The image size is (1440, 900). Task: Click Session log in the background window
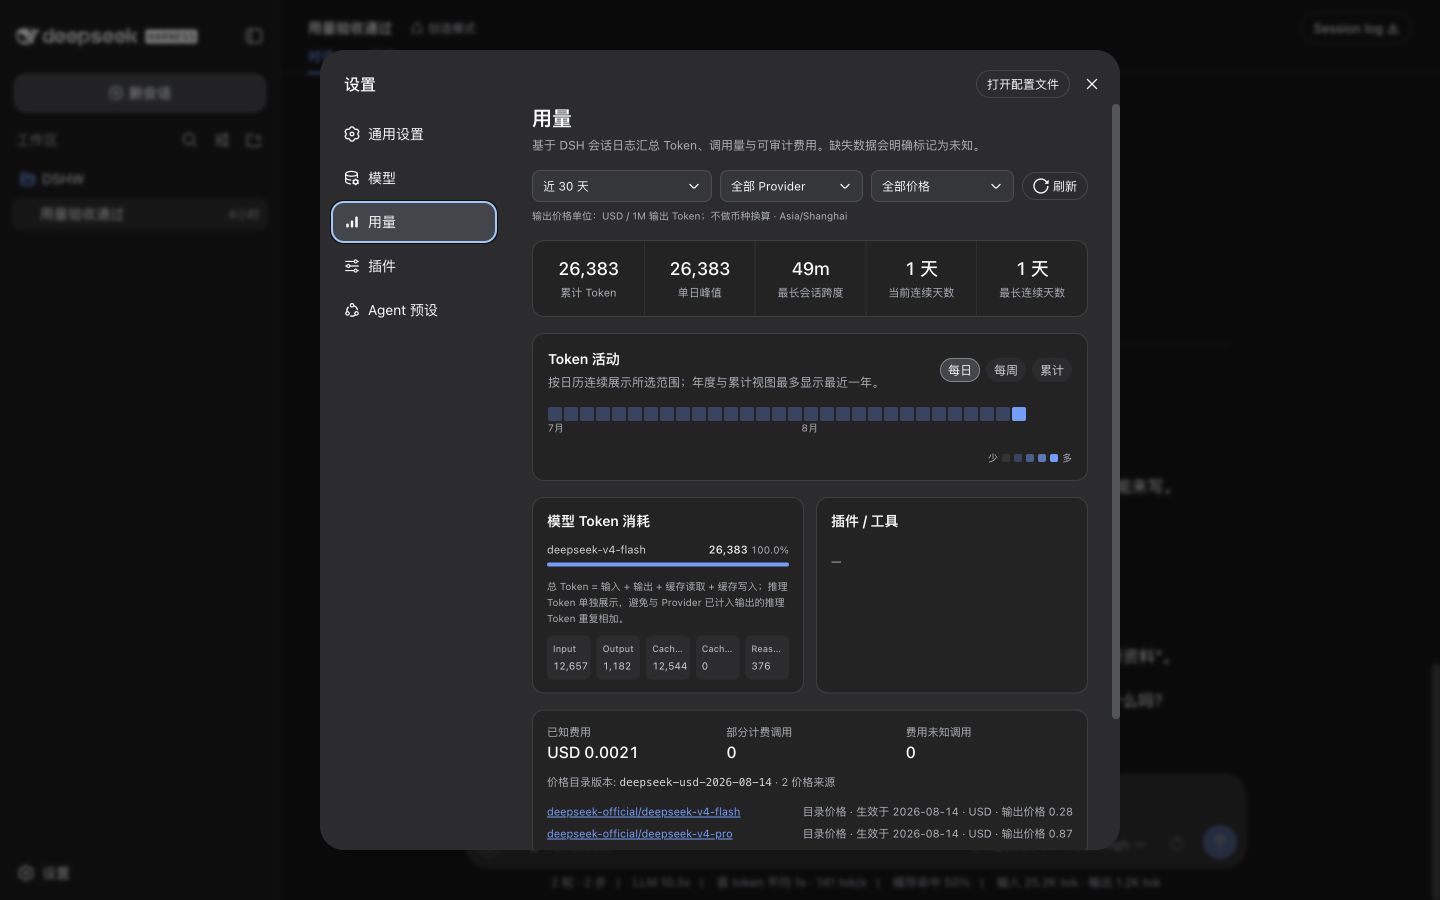[x=1356, y=29]
